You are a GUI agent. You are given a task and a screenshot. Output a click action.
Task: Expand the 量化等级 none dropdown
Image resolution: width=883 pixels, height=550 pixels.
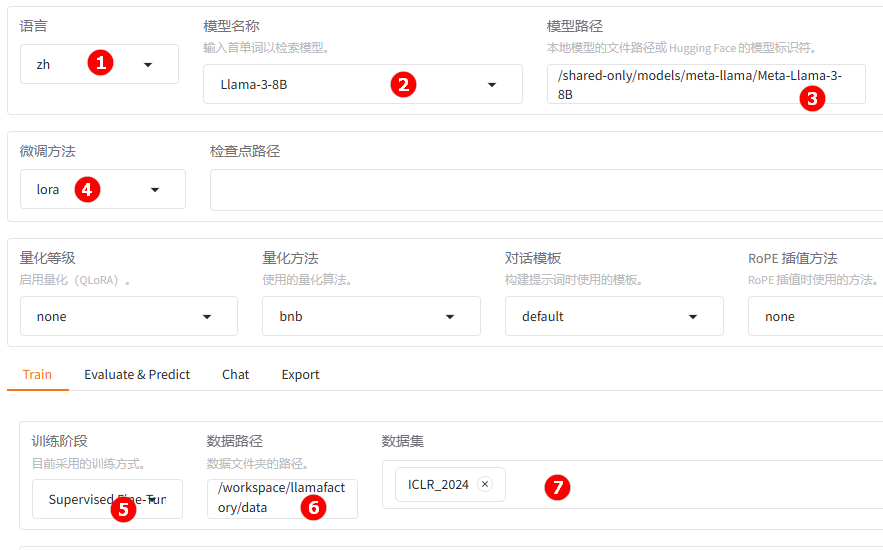207,317
